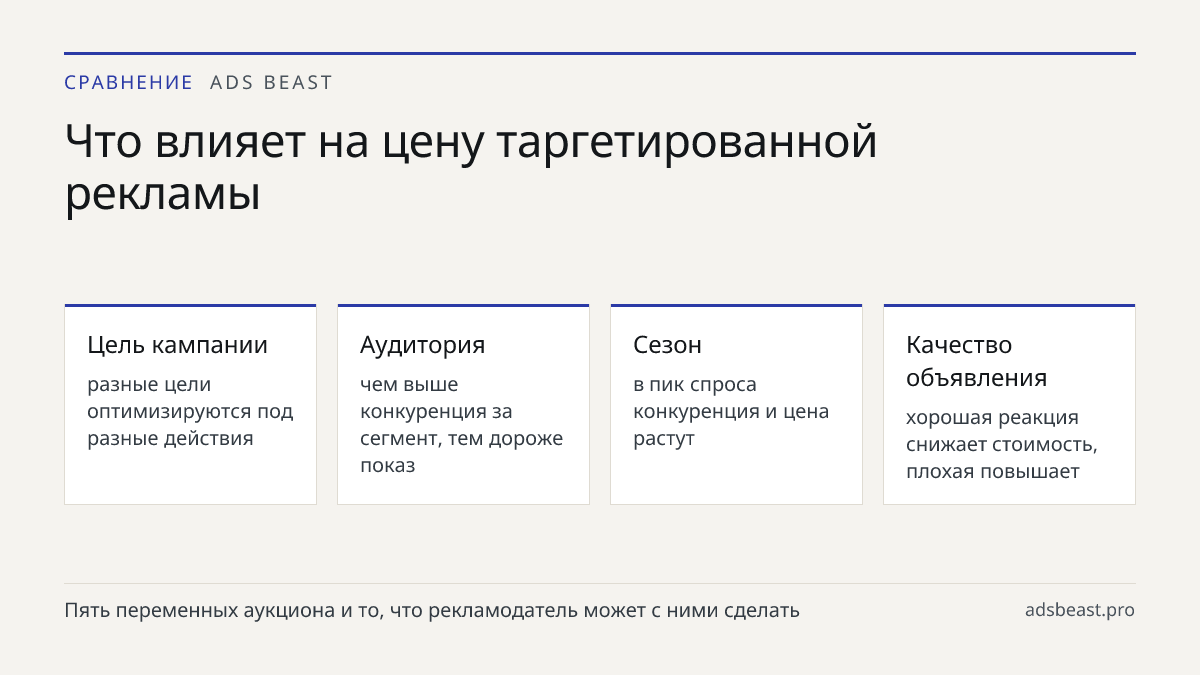Click the 'ADS BEAST' brand text
Viewport: 1200px width, 675px height.
271,83
